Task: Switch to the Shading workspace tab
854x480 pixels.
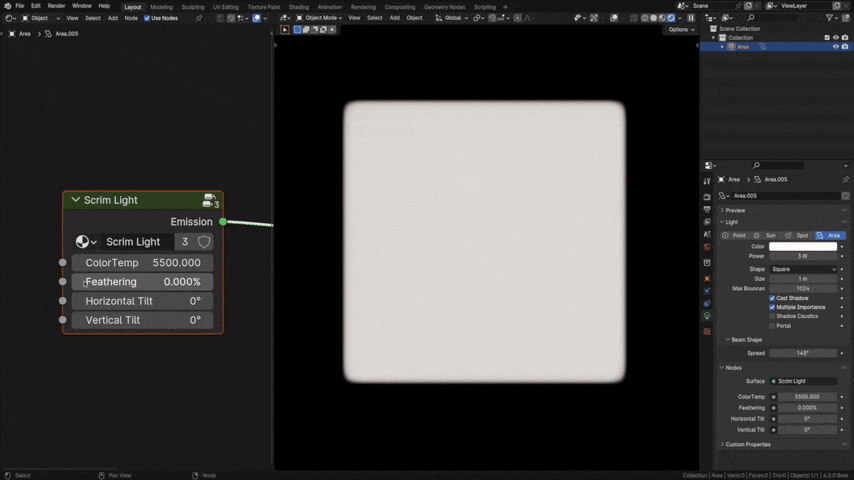Action: pyautogui.click(x=298, y=7)
